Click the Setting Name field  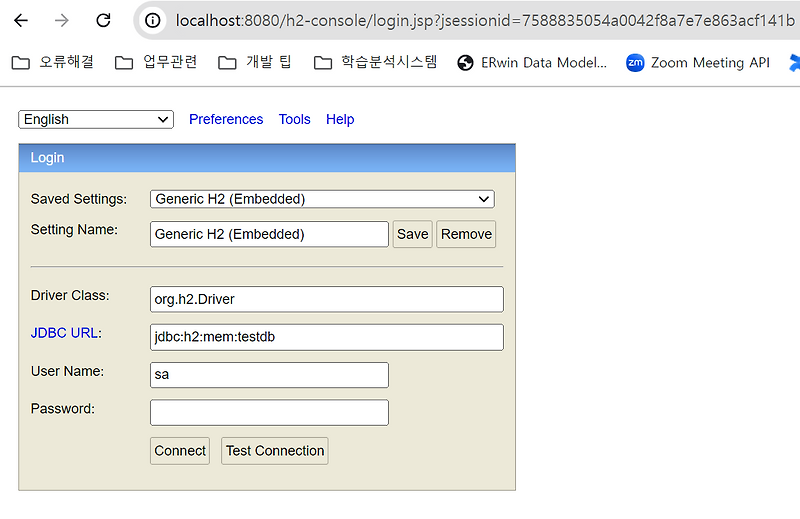tap(269, 234)
